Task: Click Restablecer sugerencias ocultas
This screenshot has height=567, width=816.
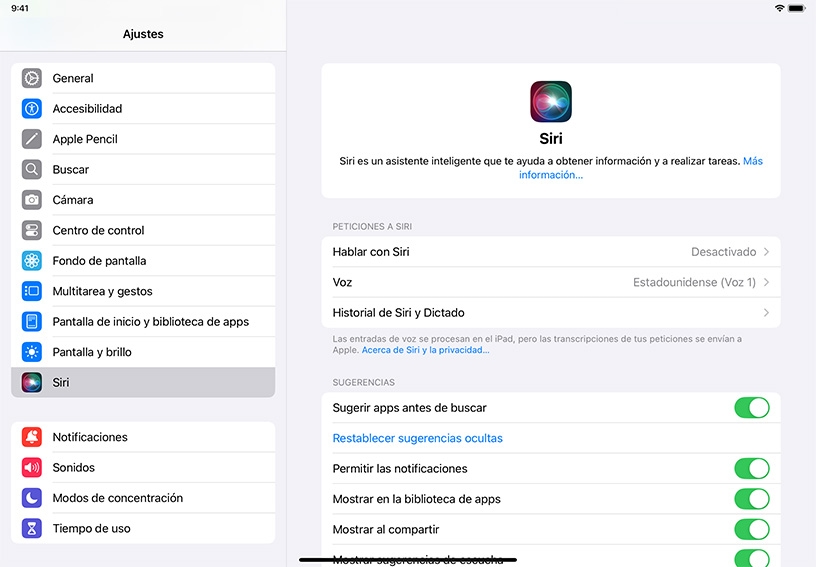Action: [417, 439]
